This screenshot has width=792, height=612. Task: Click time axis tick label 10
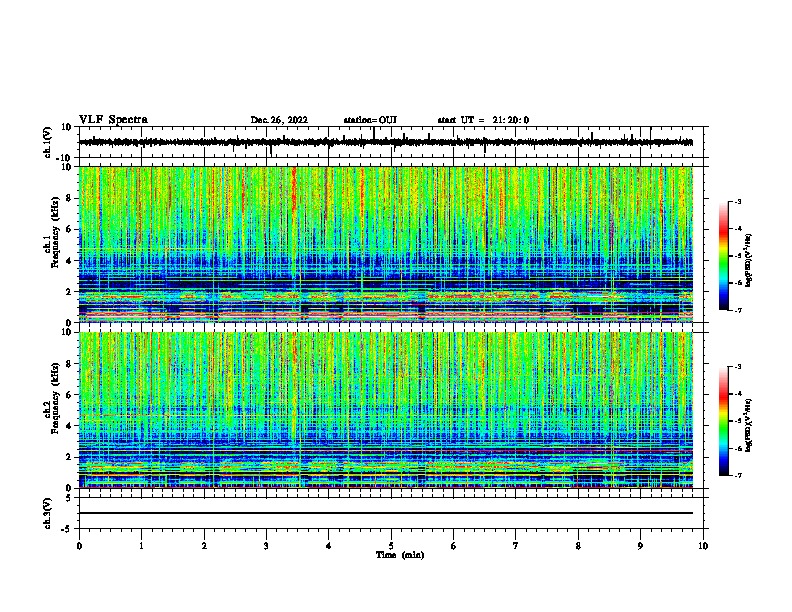click(703, 546)
